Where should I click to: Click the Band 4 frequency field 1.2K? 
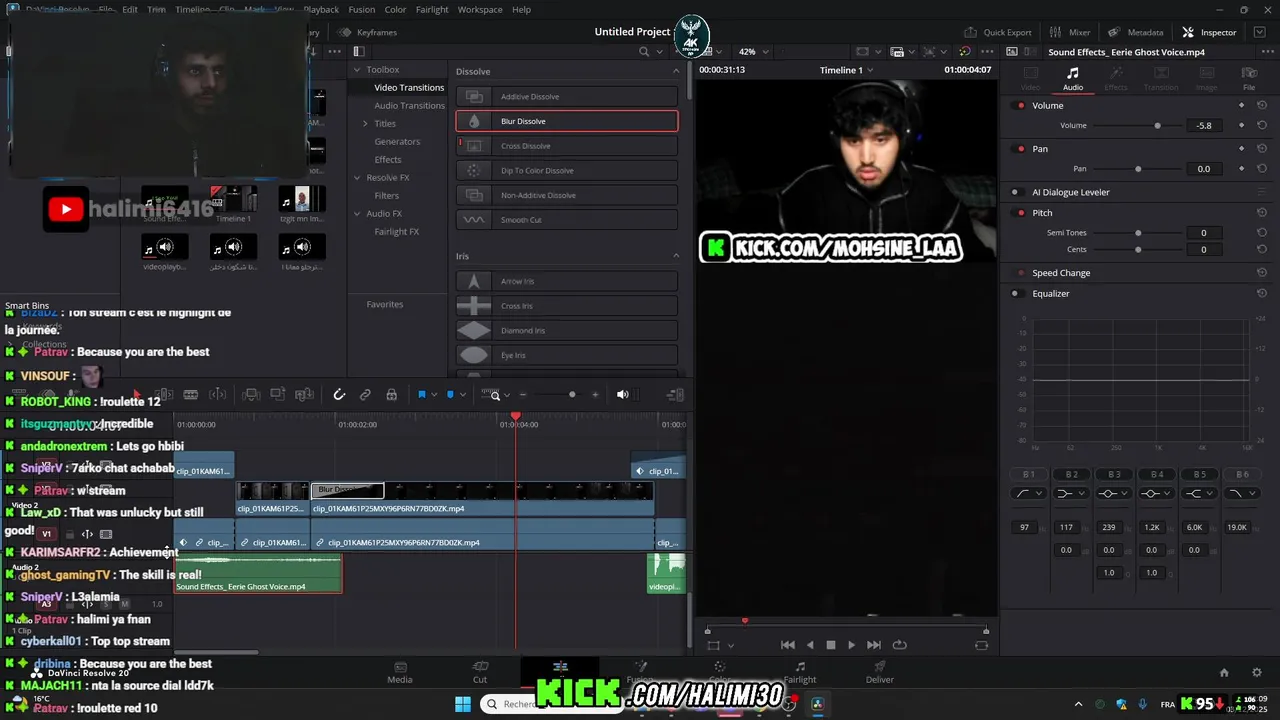(x=1152, y=527)
